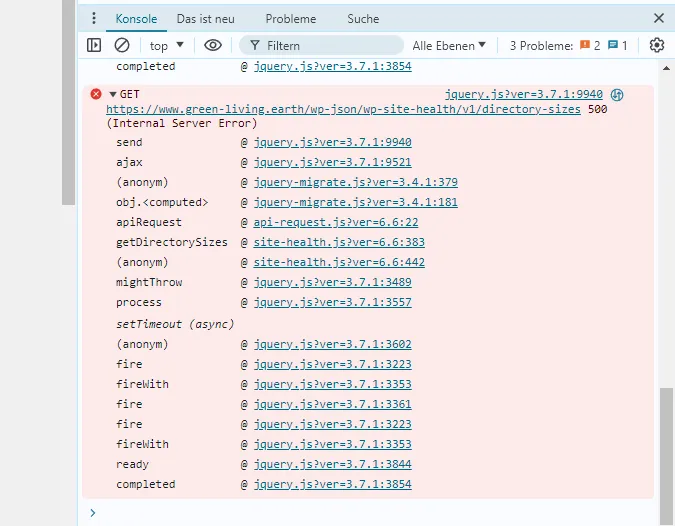Open site-health.js?ver=6.6:442 link
675x526 pixels.
339,262
